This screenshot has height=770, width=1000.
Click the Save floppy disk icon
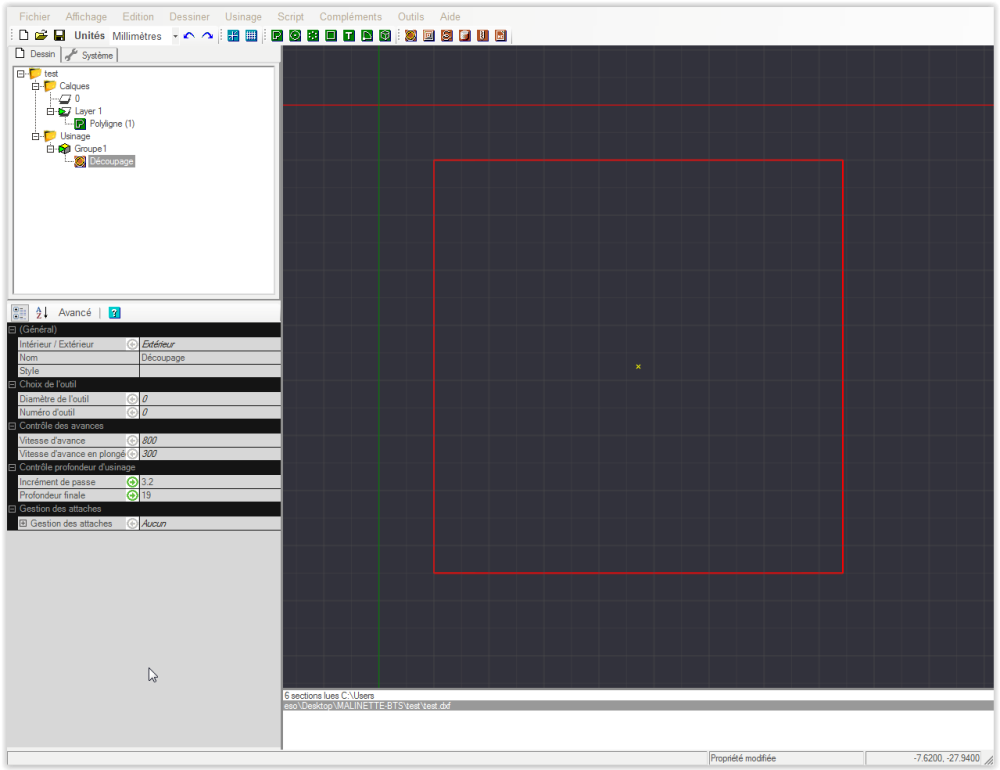[x=59, y=35]
